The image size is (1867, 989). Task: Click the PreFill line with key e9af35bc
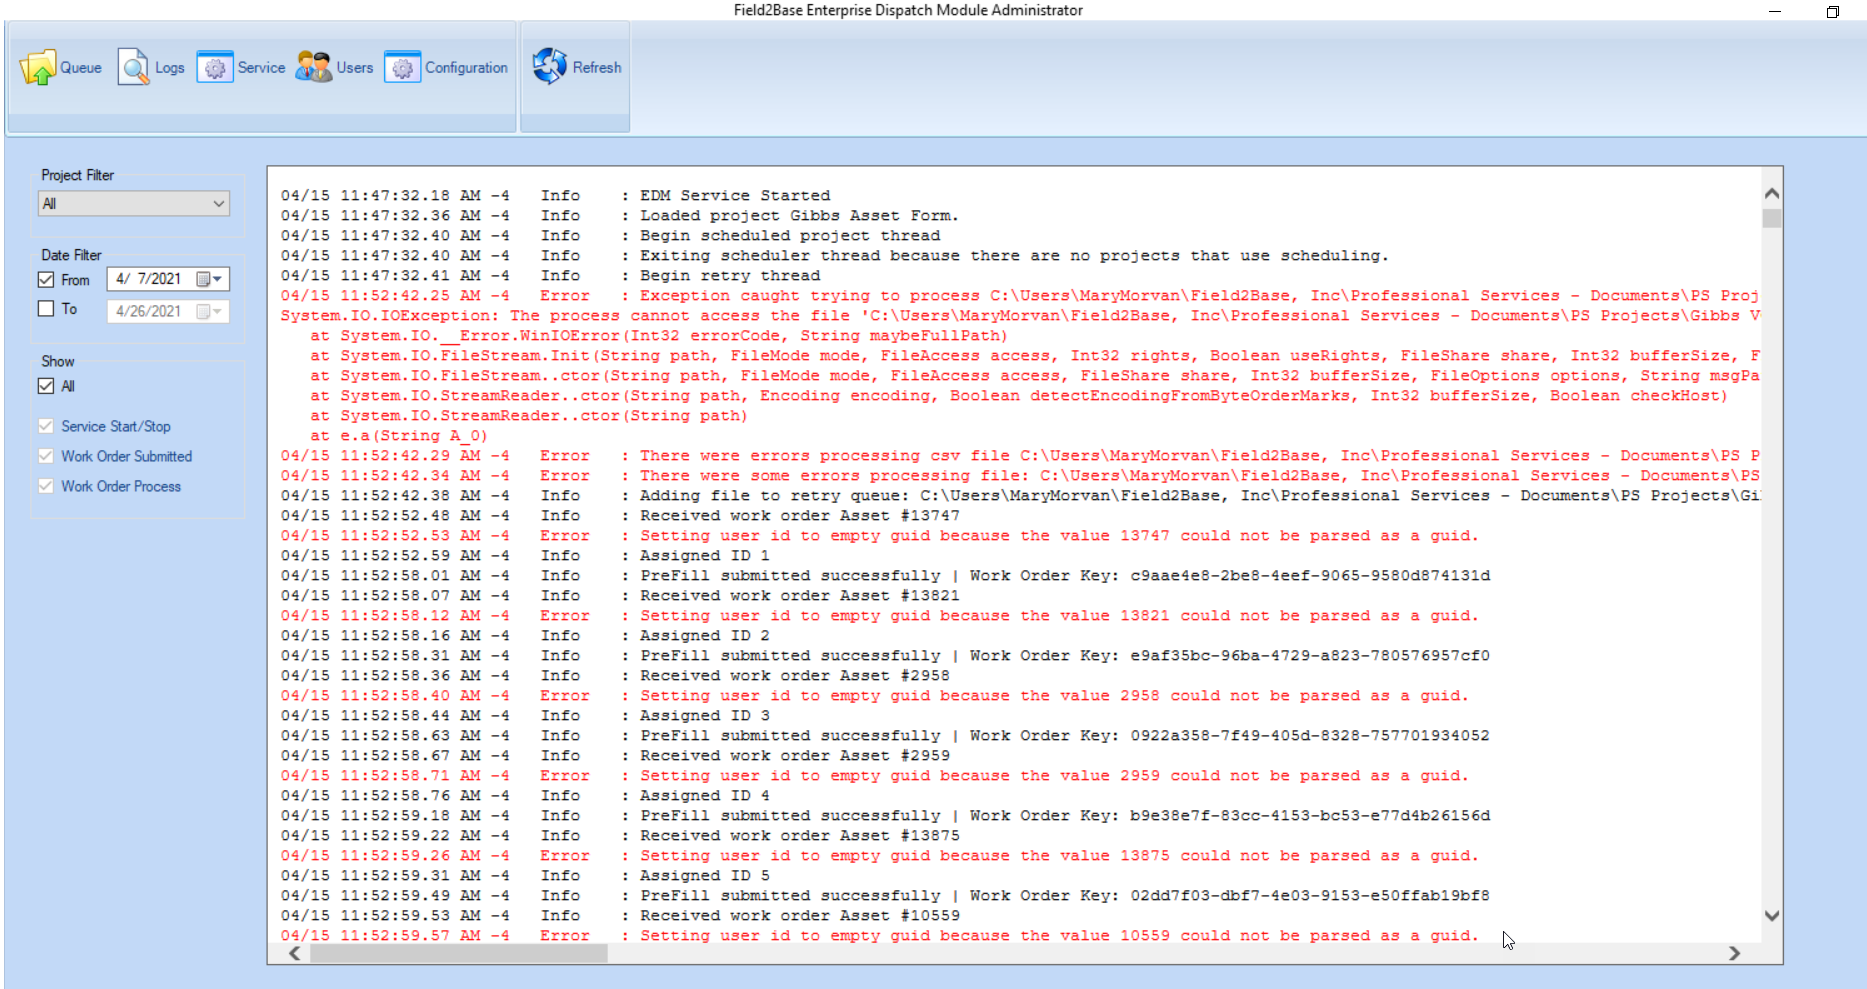tap(885, 656)
